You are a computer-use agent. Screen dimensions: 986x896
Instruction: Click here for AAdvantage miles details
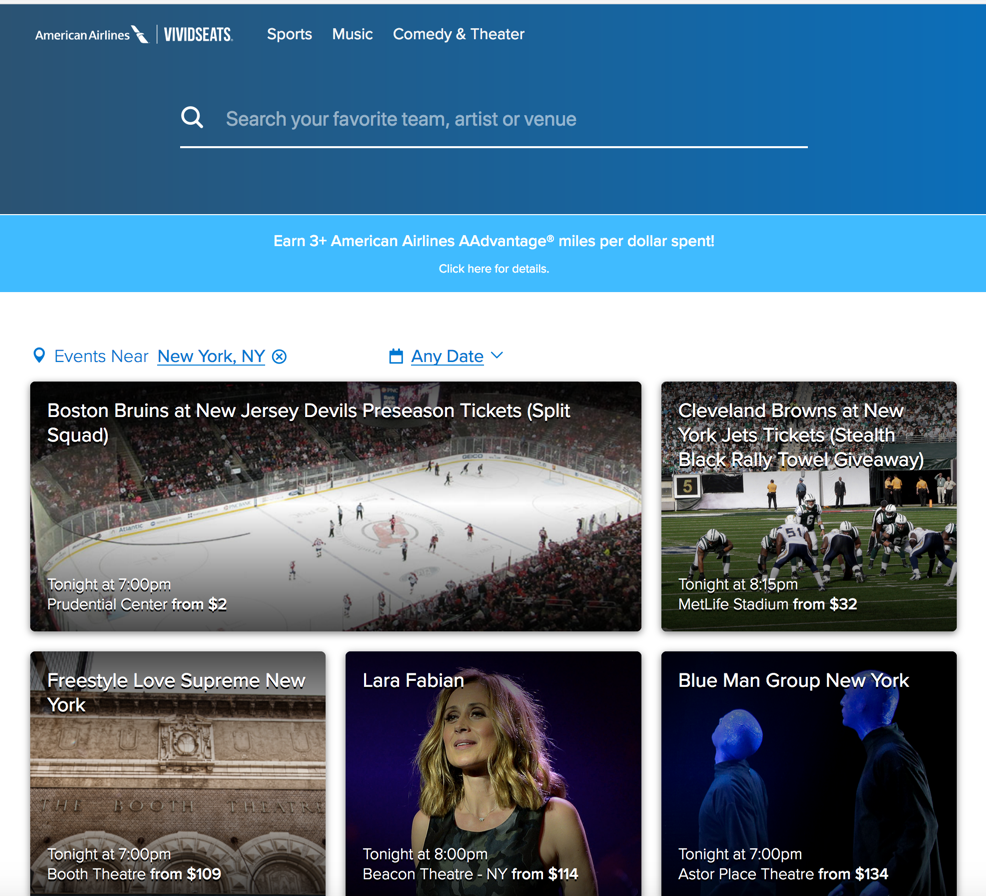[493, 269]
